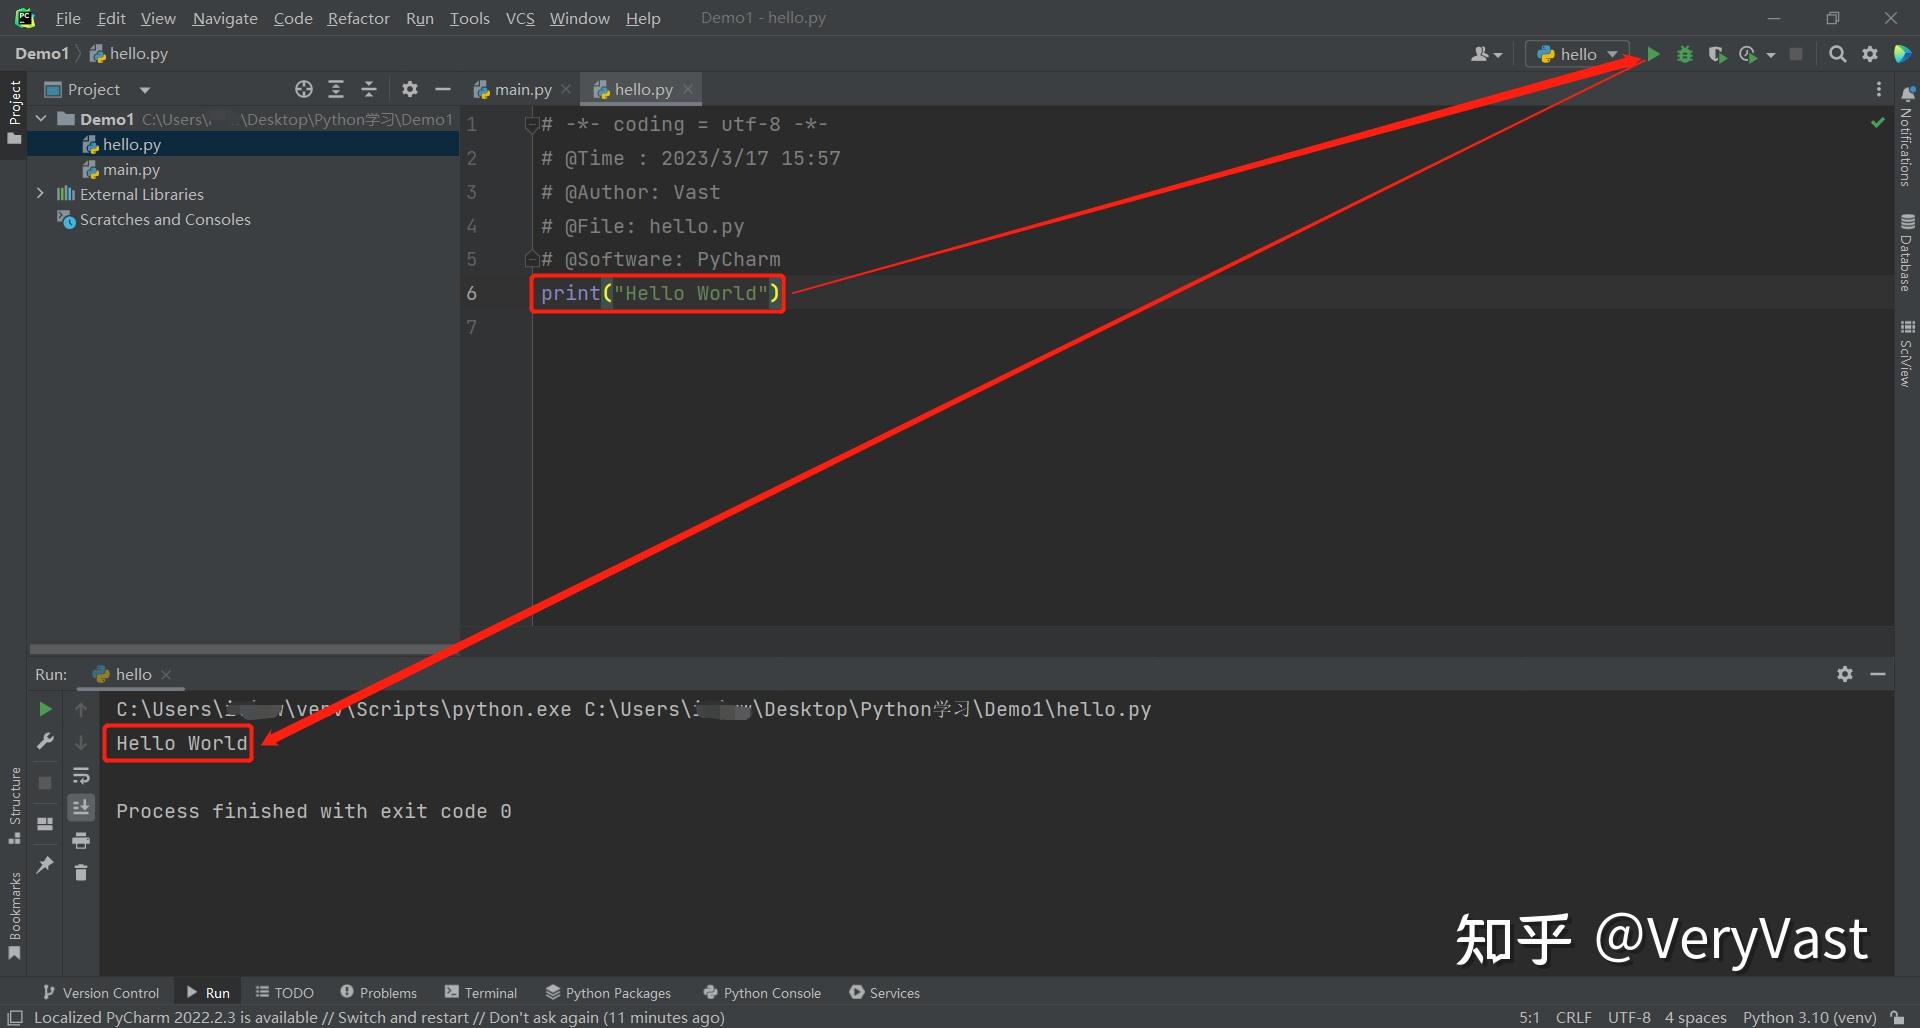
Task: Pin the hello run tab
Action: [45, 863]
